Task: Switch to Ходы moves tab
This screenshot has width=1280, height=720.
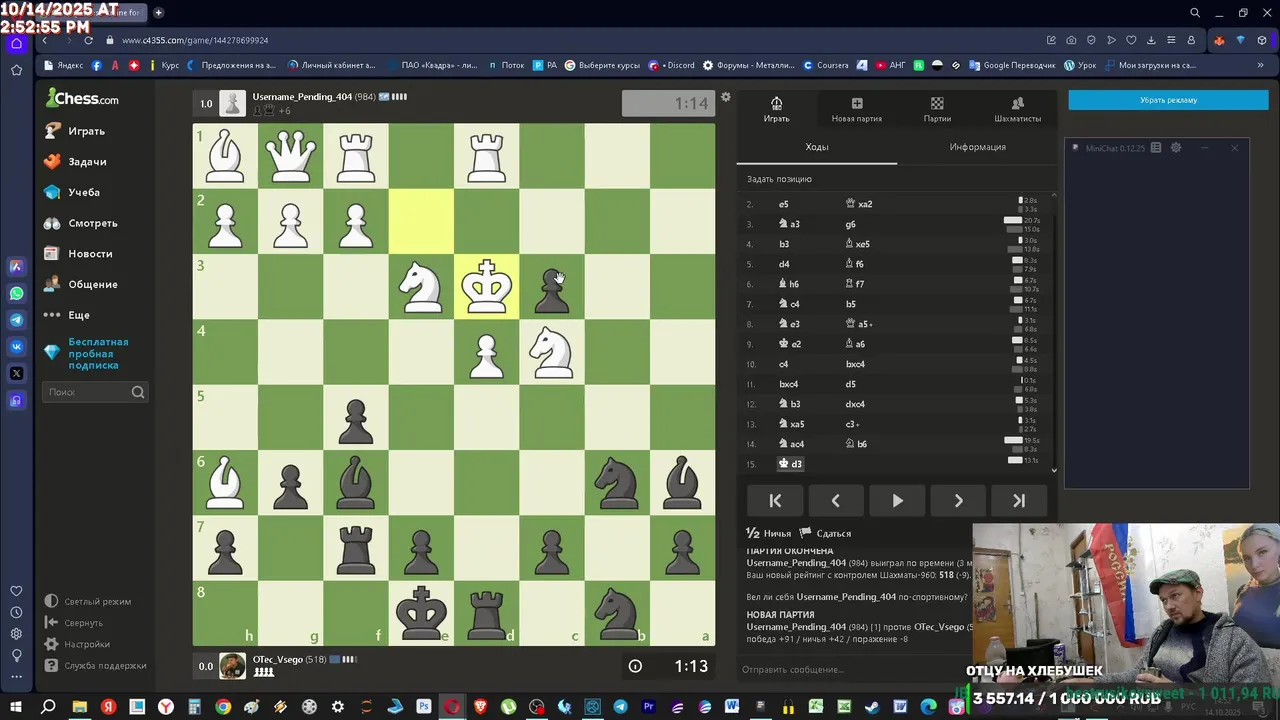Action: [817, 147]
